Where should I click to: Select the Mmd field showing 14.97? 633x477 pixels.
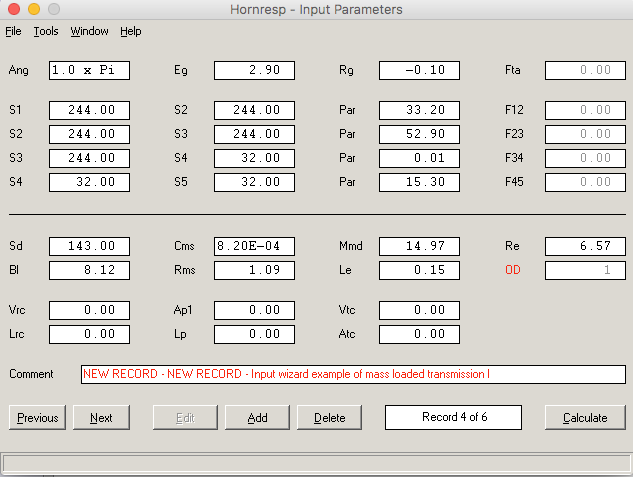tap(419, 246)
